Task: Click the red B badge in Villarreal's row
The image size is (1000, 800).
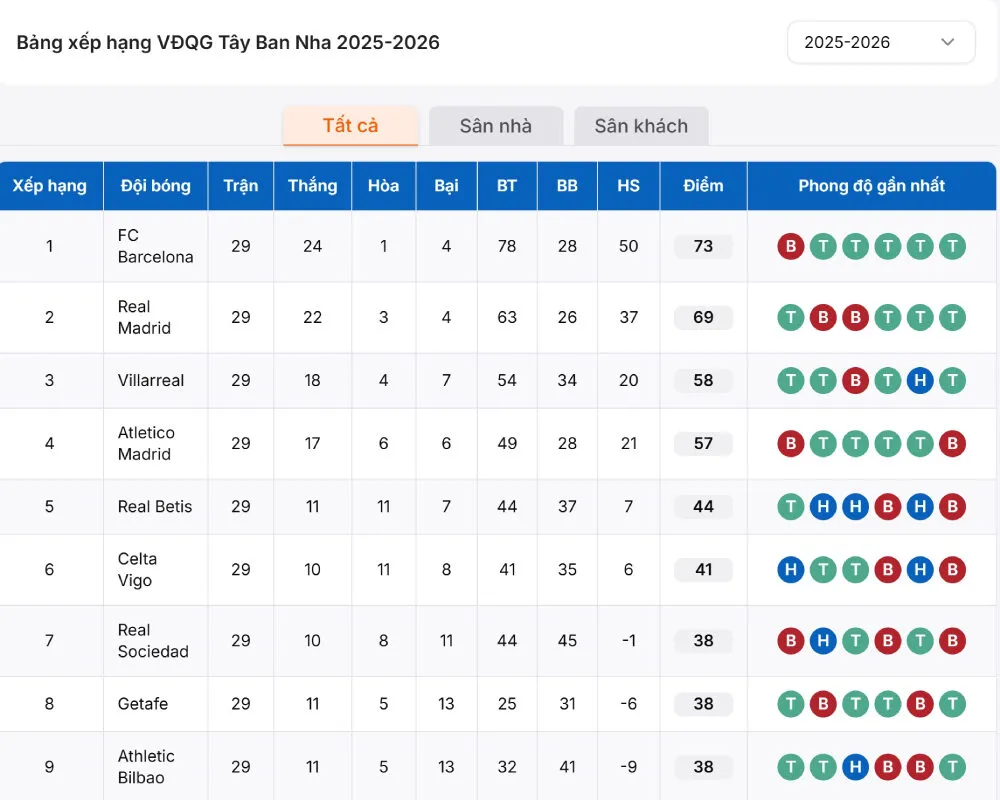Action: [x=855, y=380]
